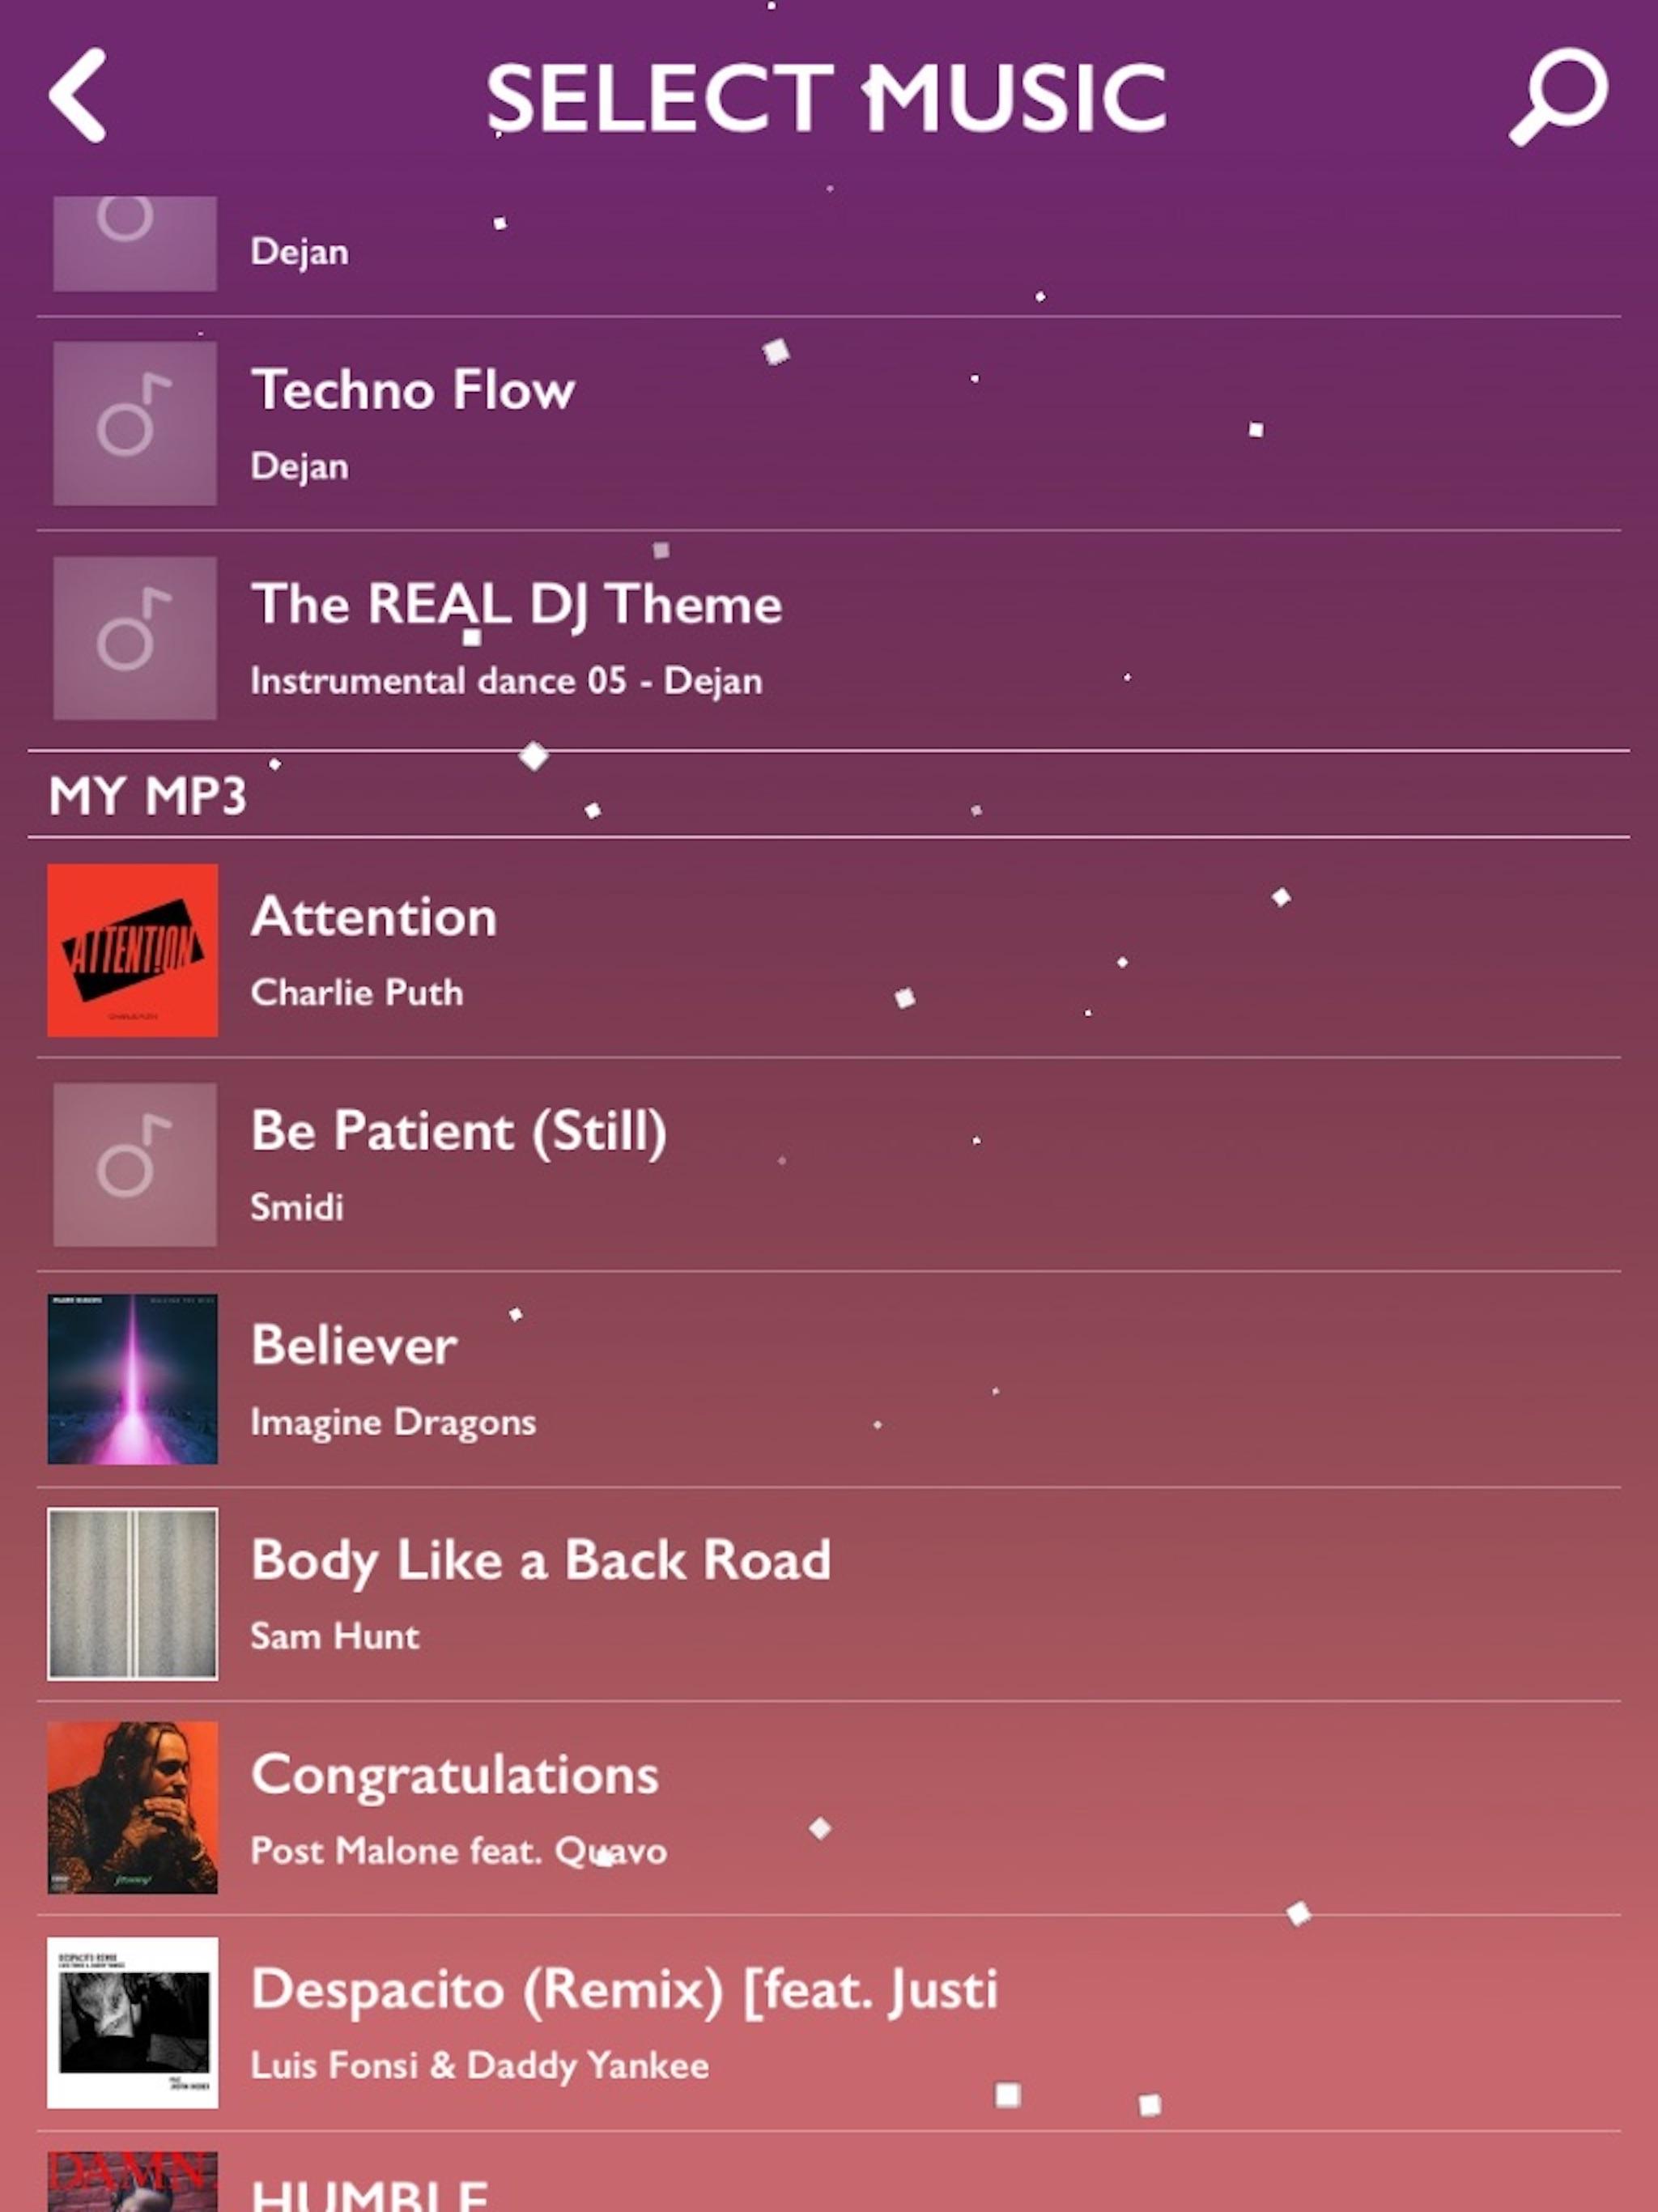Image resolution: width=1658 pixels, height=2212 pixels.
Task: Select Techno Flow by Dejan
Action: 829,423
